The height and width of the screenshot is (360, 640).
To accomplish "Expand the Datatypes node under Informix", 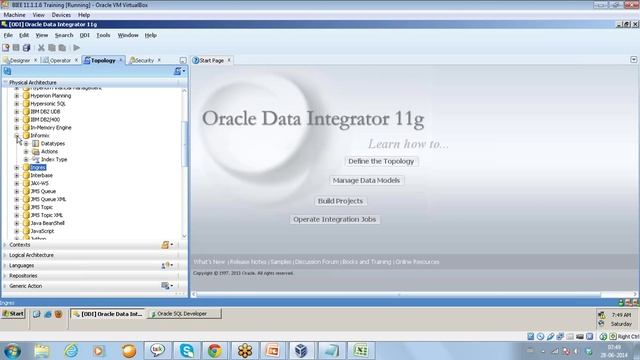I will [x=26, y=144].
